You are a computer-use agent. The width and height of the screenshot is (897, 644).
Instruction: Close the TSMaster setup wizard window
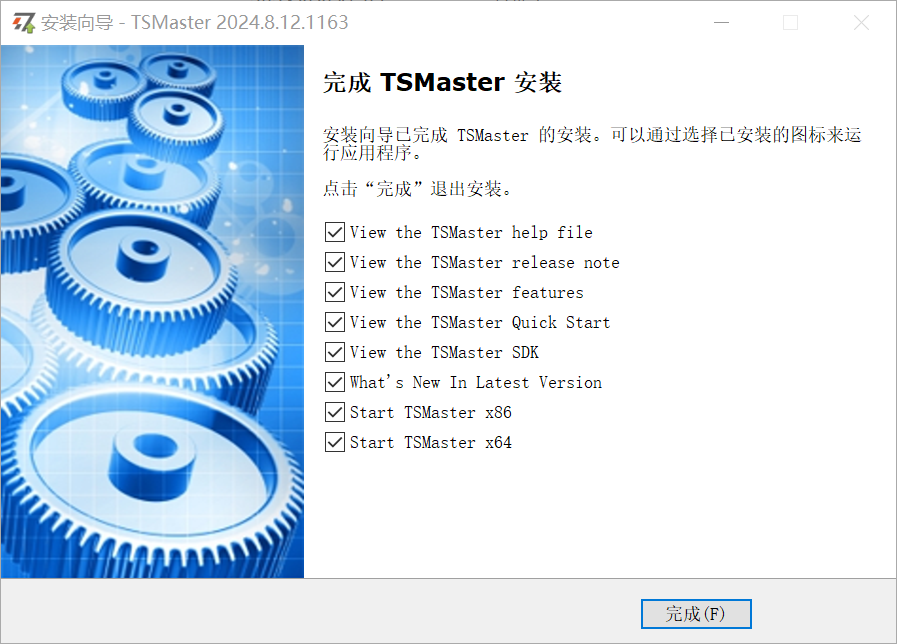tap(861, 23)
